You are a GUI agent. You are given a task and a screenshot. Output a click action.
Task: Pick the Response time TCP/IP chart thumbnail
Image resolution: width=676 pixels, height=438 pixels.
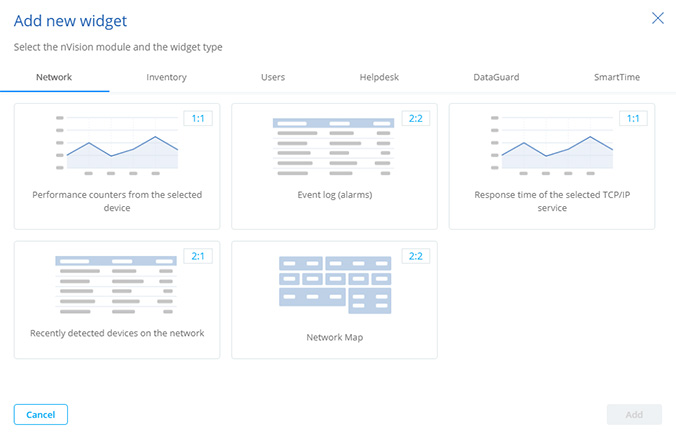pos(552,145)
